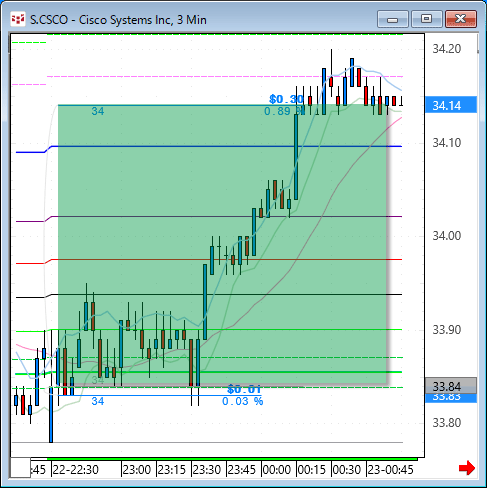Minimize the S.CSCO chart window
This screenshot has width=487, height=488.
tap(393, 19)
